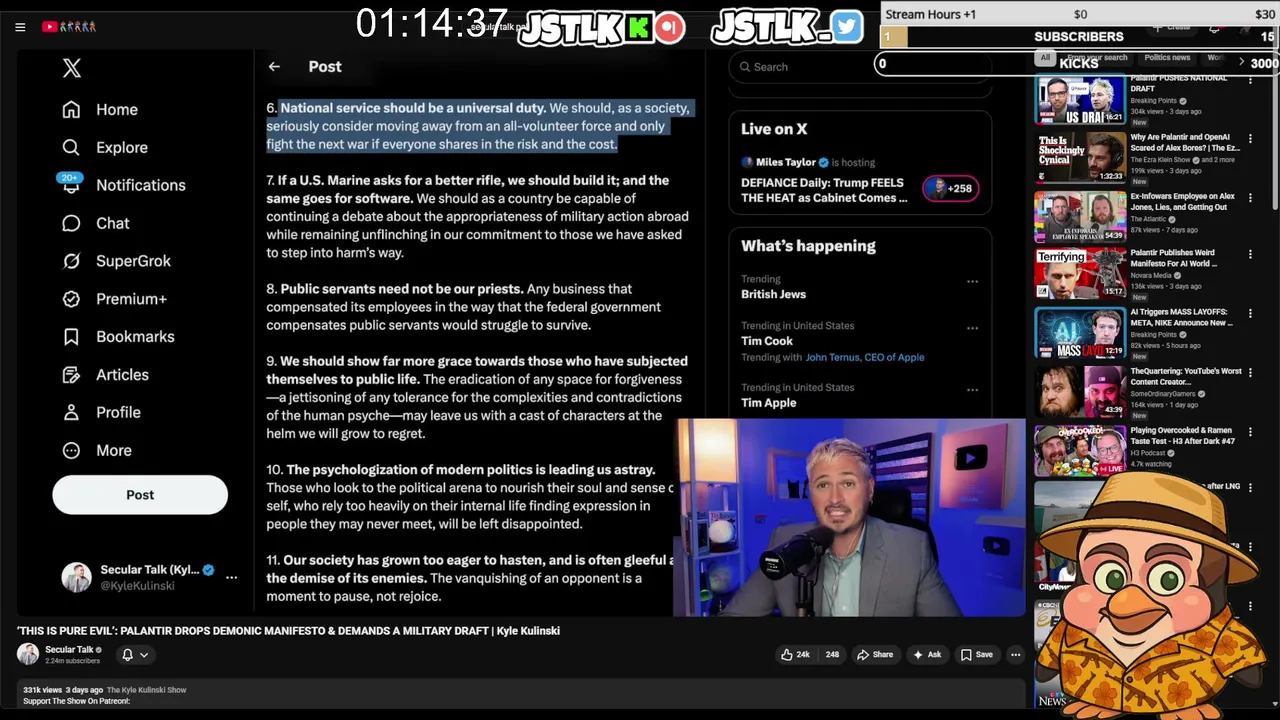This screenshot has height=720, width=1280.
Task: Open options for British Jews trend
Action: click(x=972, y=281)
